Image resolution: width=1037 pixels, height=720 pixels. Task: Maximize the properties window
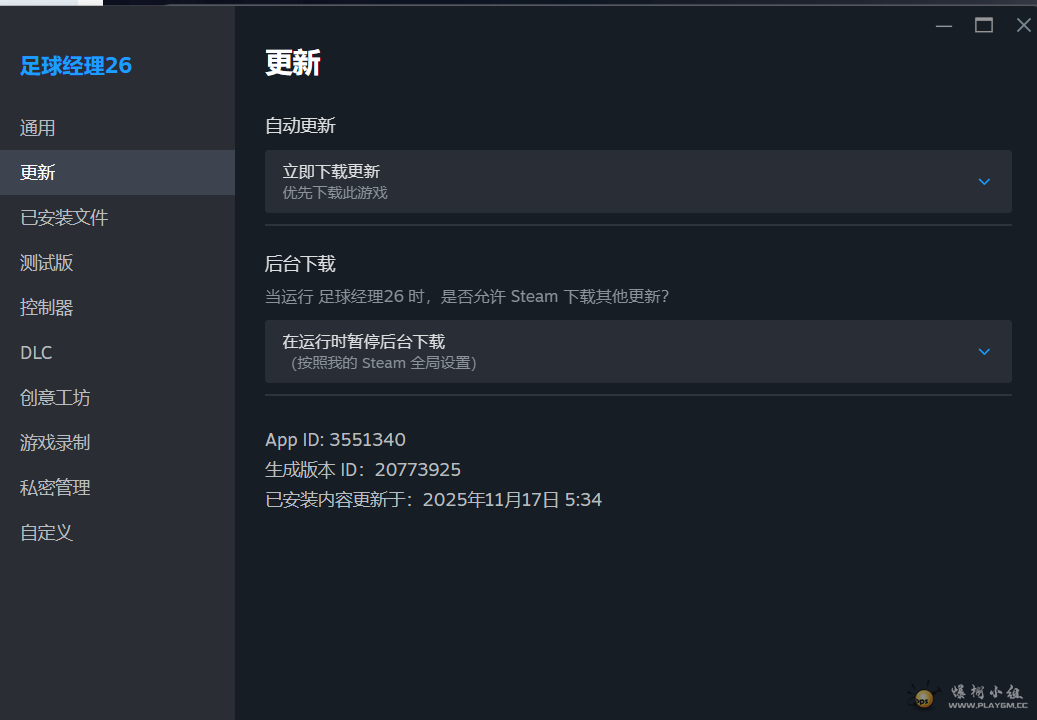coord(984,26)
